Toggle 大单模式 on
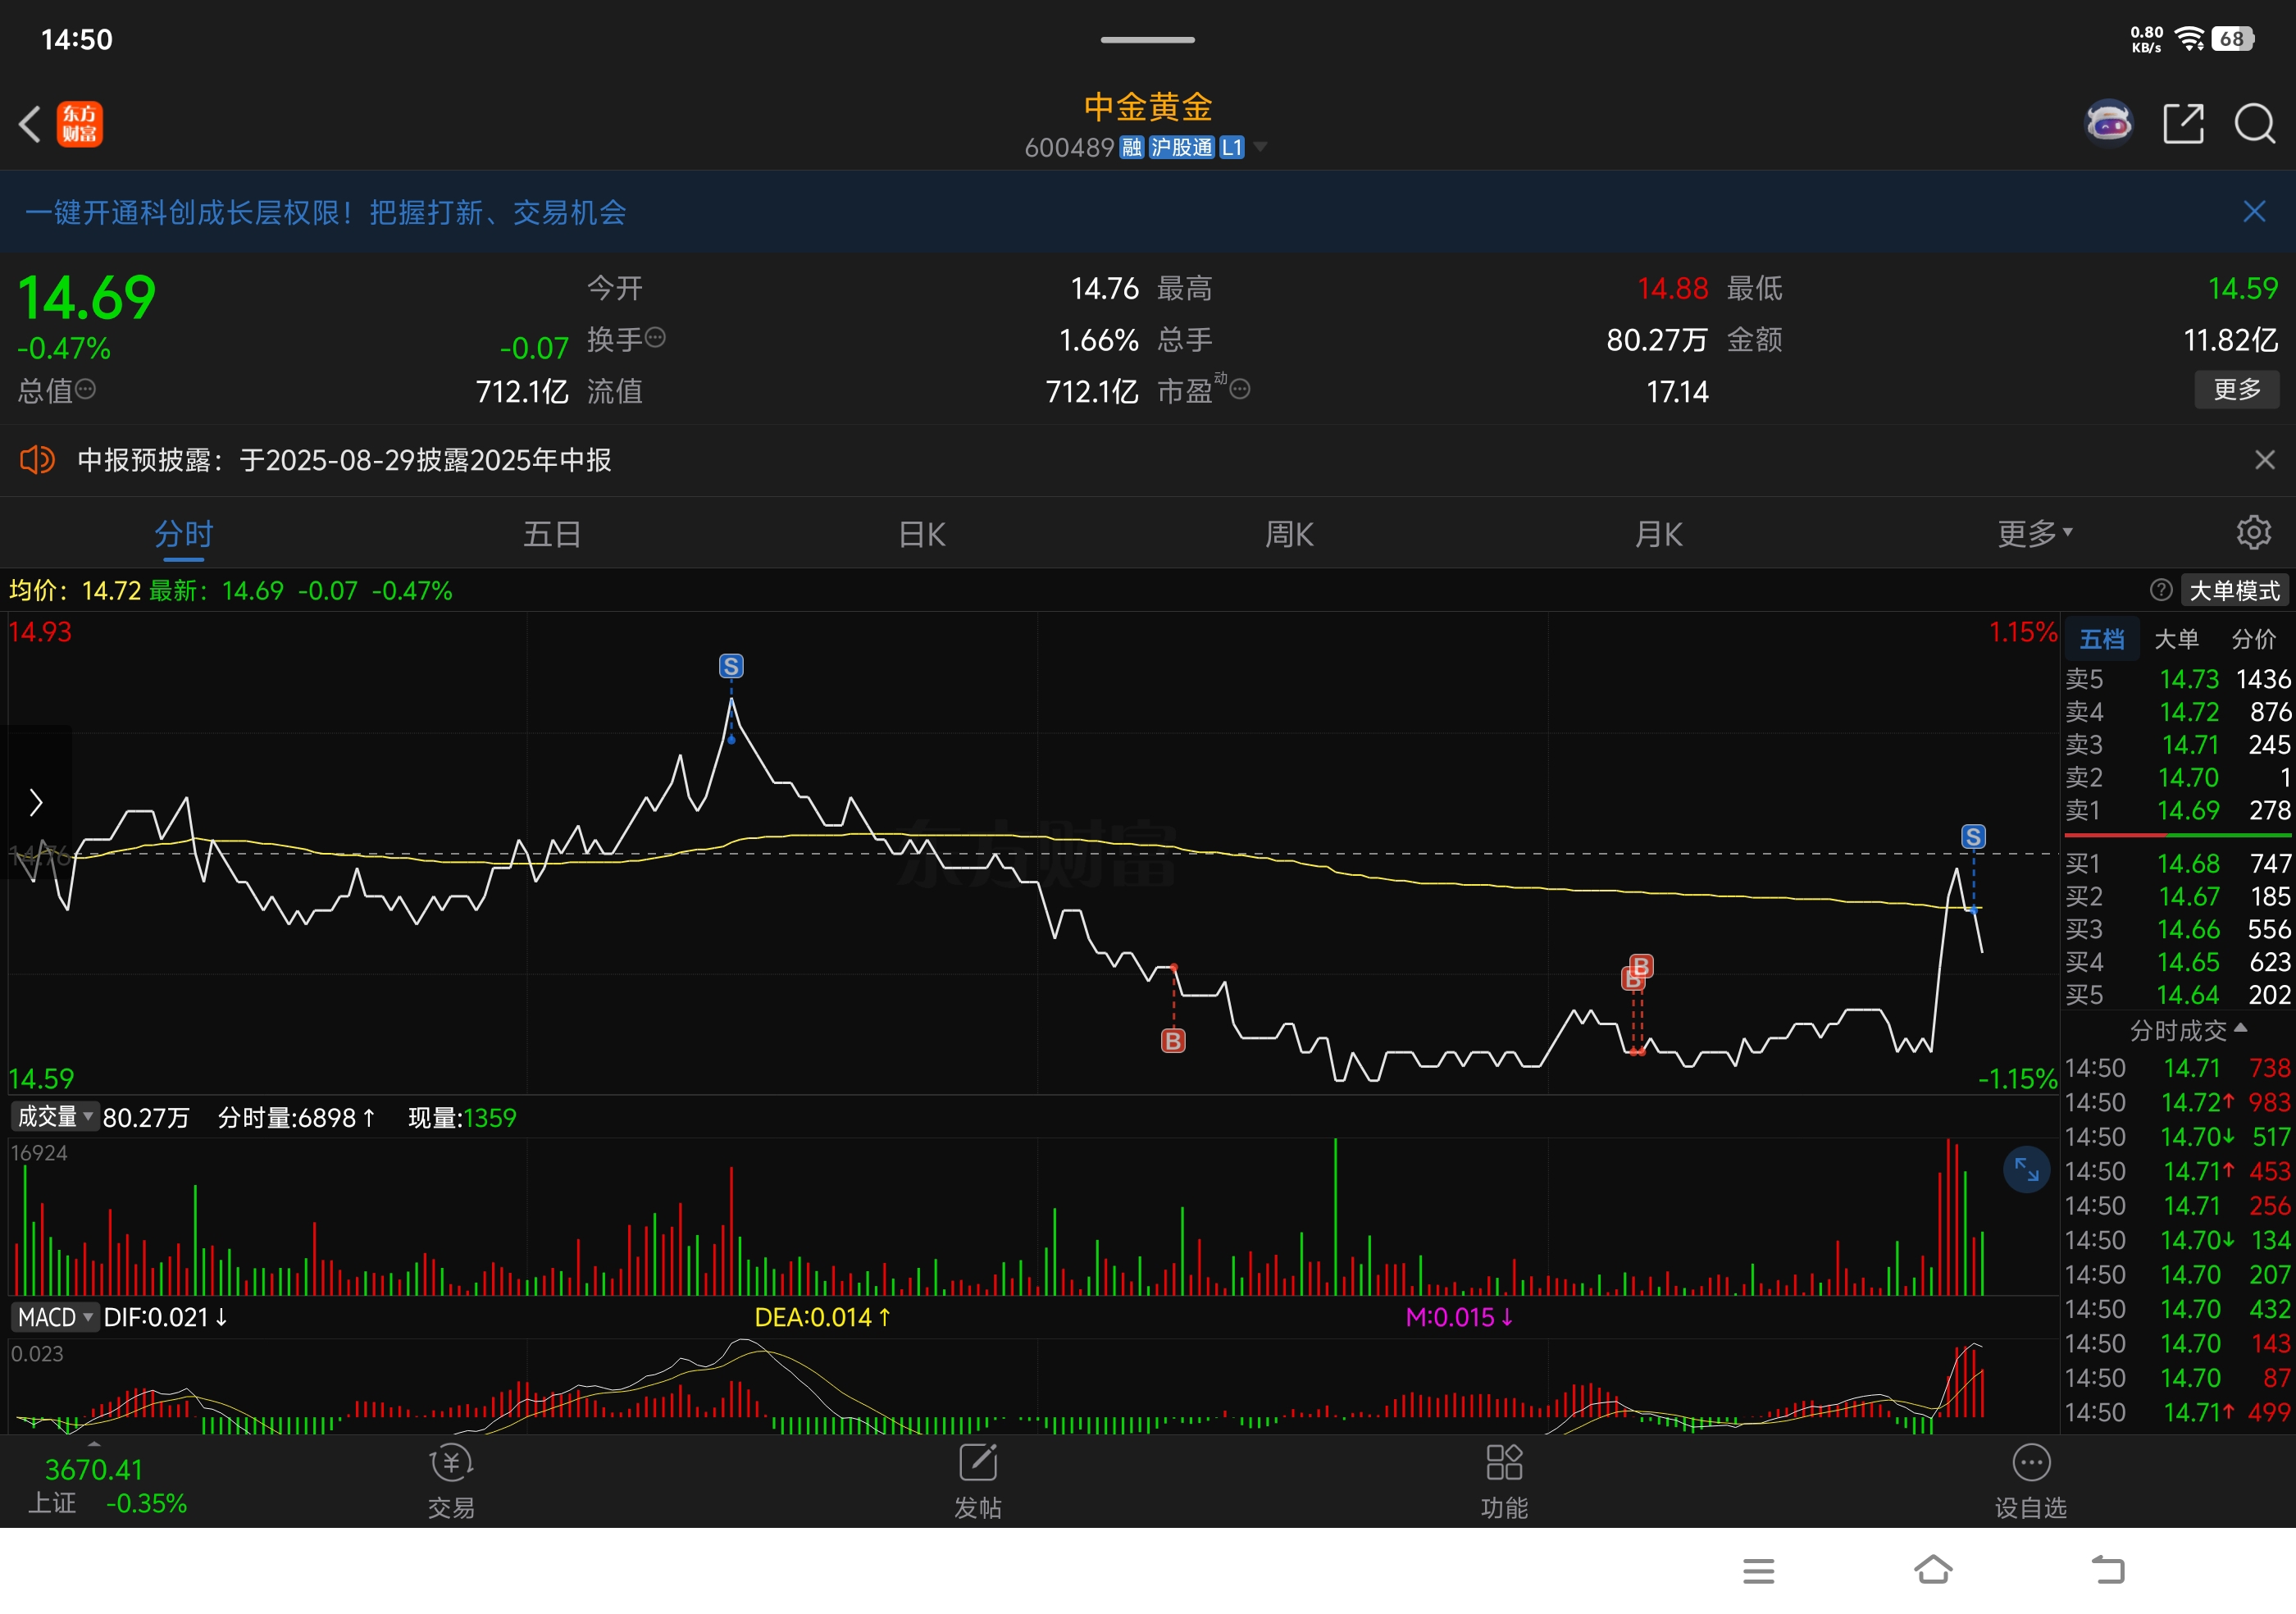This screenshot has height=1614, width=2296. click(x=2234, y=590)
